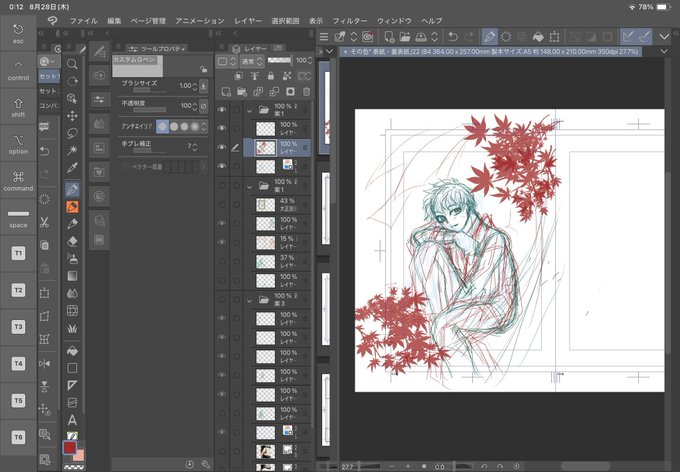Click the brush size pressure settings icon
The height and width of the screenshot is (472, 680).
203,86
